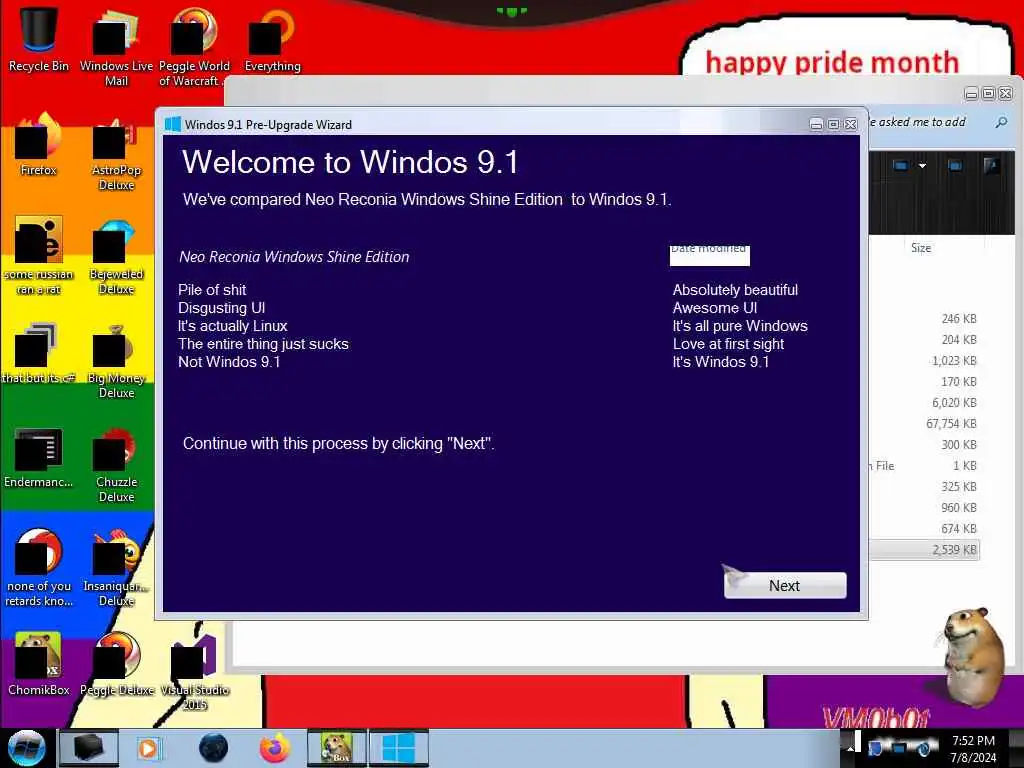
Task: Select the highlighted Explorer row sized 2,539 KB
Action: pyautogui.click(x=924, y=550)
